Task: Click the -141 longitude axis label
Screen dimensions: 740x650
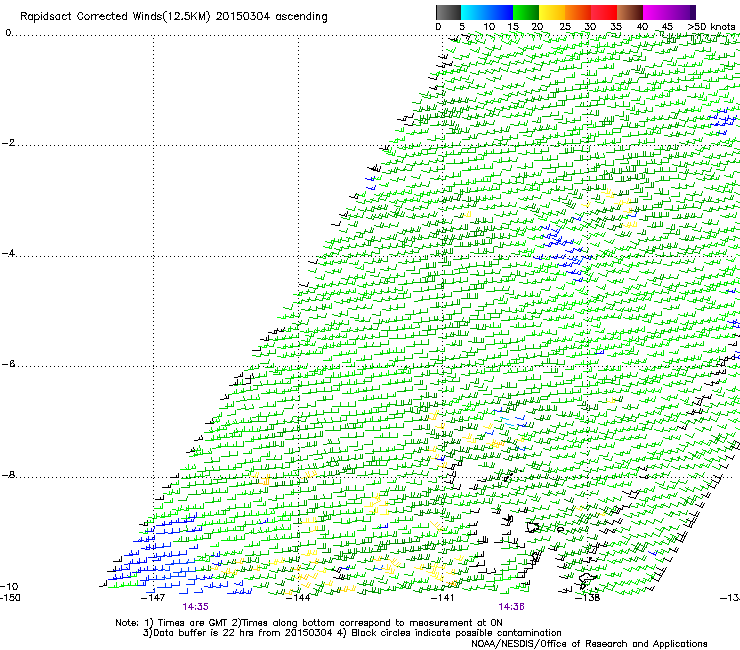Action: 443,598
